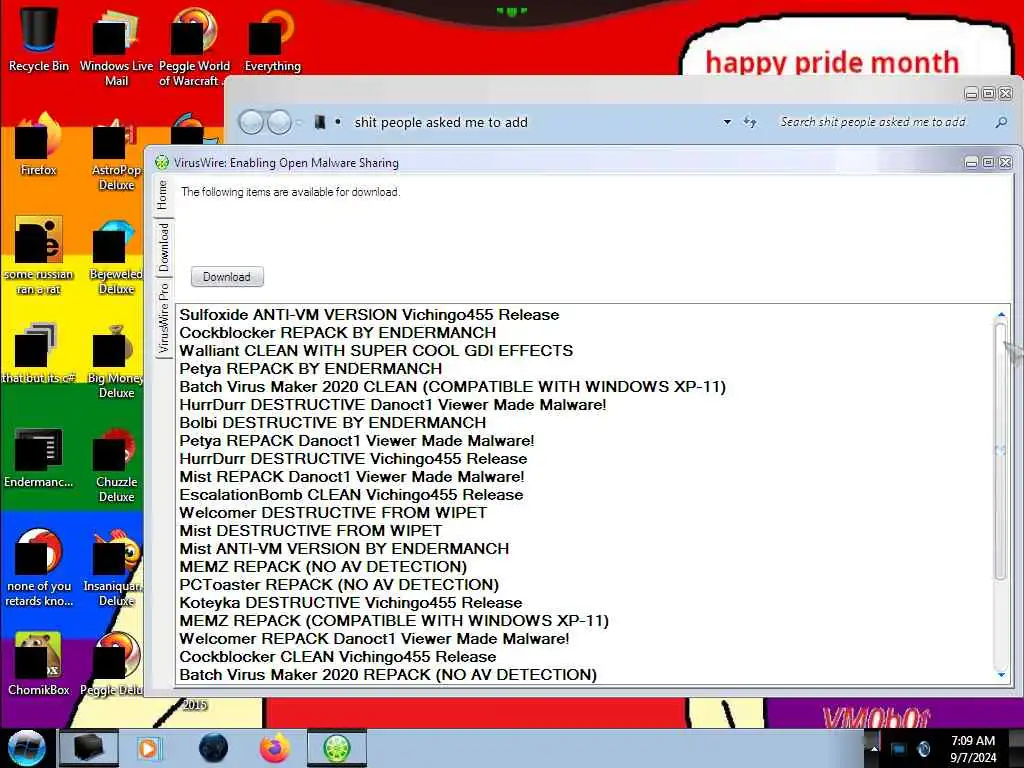The width and height of the screenshot is (1024, 768).
Task: Click list scrollbar up arrow
Action: click(1000, 315)
